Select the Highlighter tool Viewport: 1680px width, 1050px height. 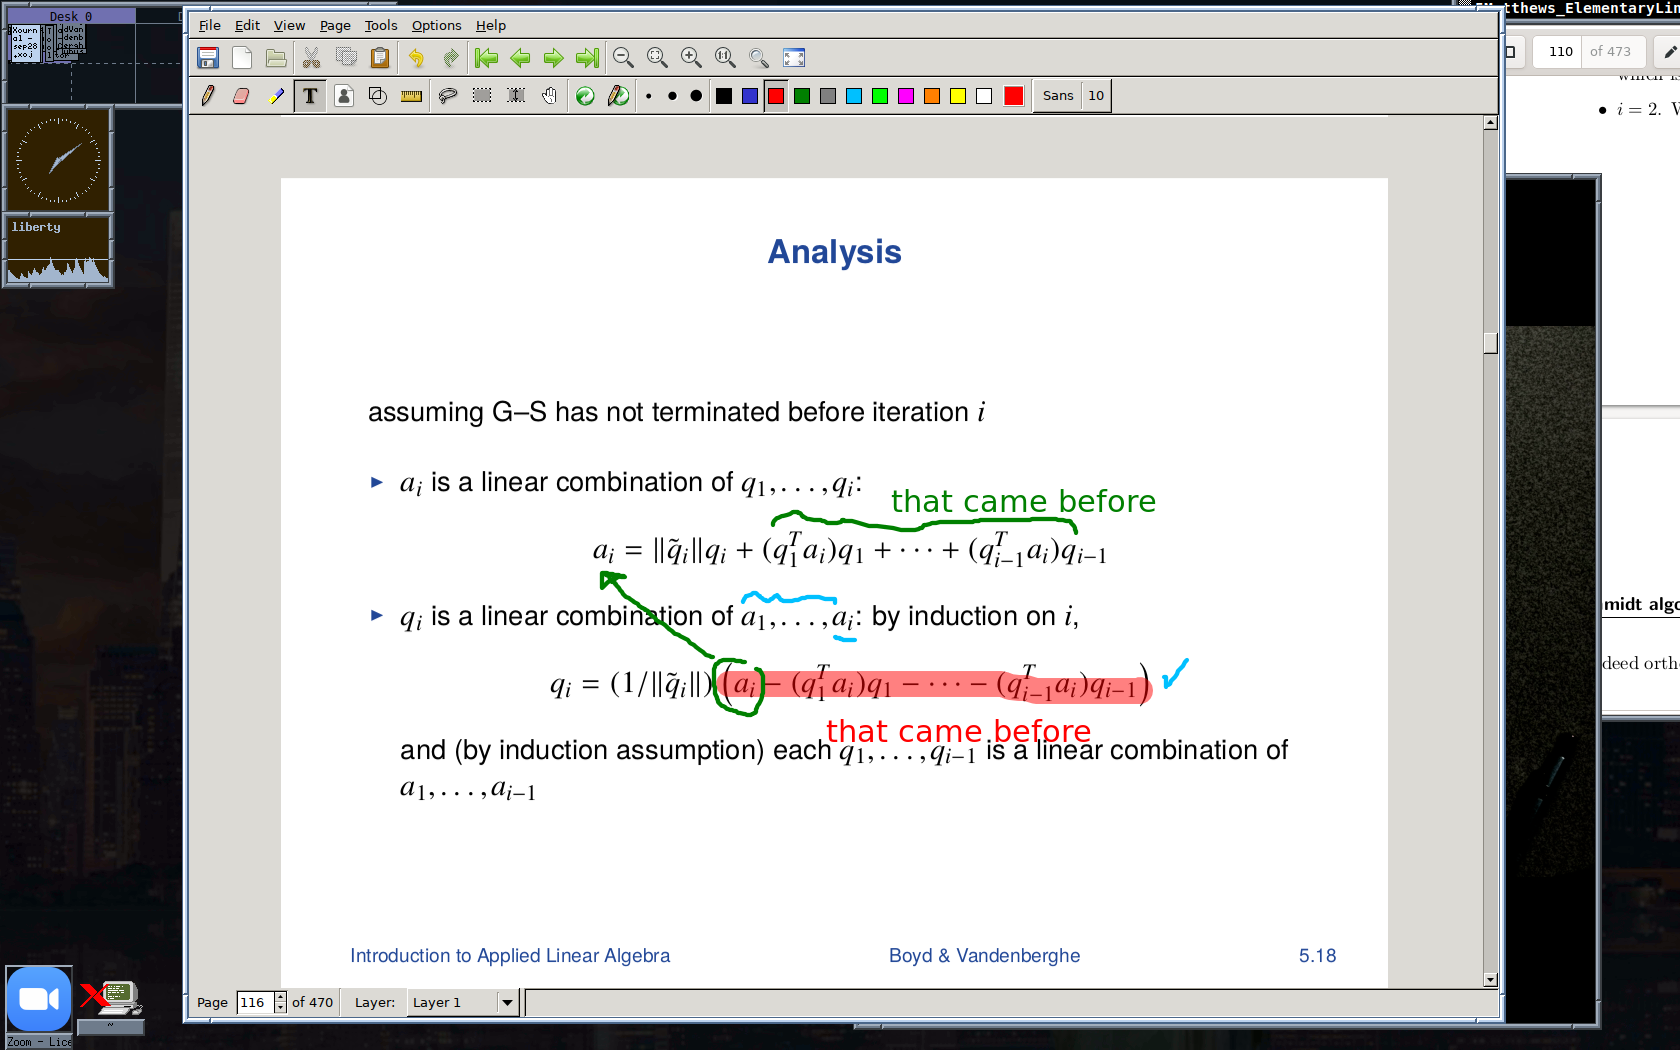coord(276,96)
